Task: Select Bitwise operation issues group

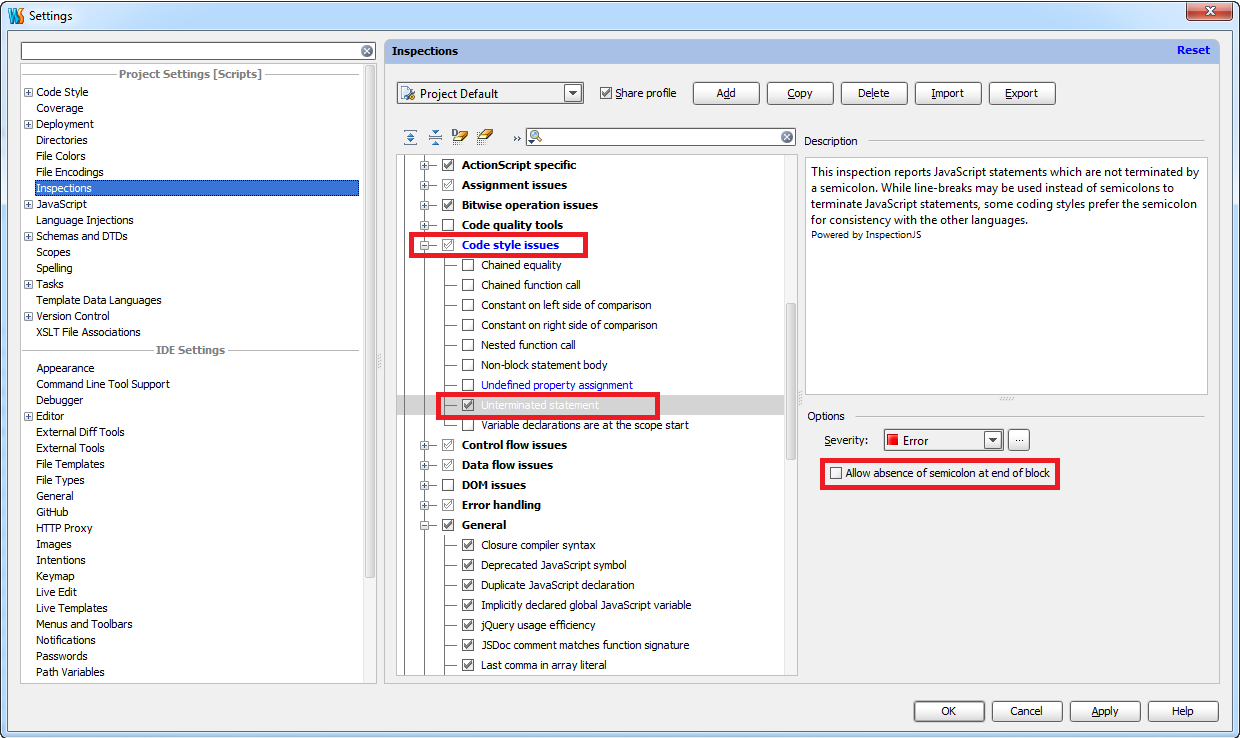Action: 530,205
